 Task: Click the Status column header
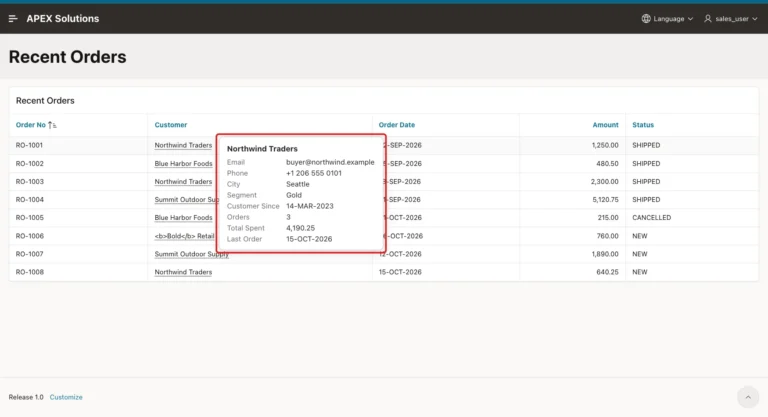643,125
